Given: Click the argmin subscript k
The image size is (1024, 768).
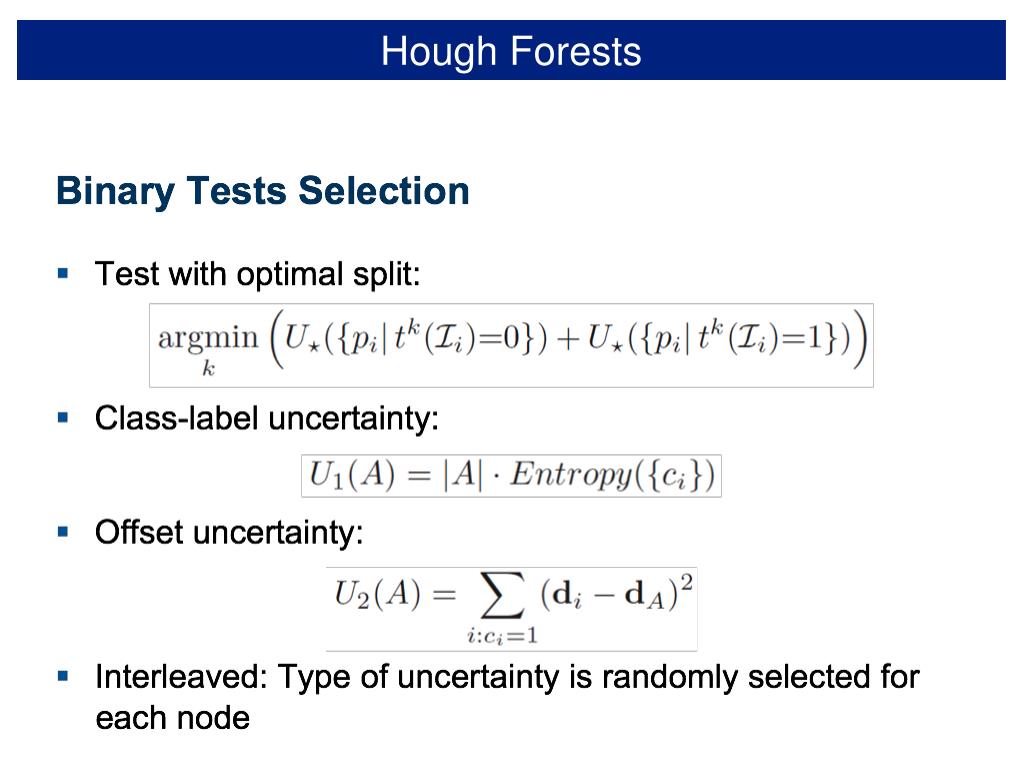Looking at the screenshot, I should 208,369.
